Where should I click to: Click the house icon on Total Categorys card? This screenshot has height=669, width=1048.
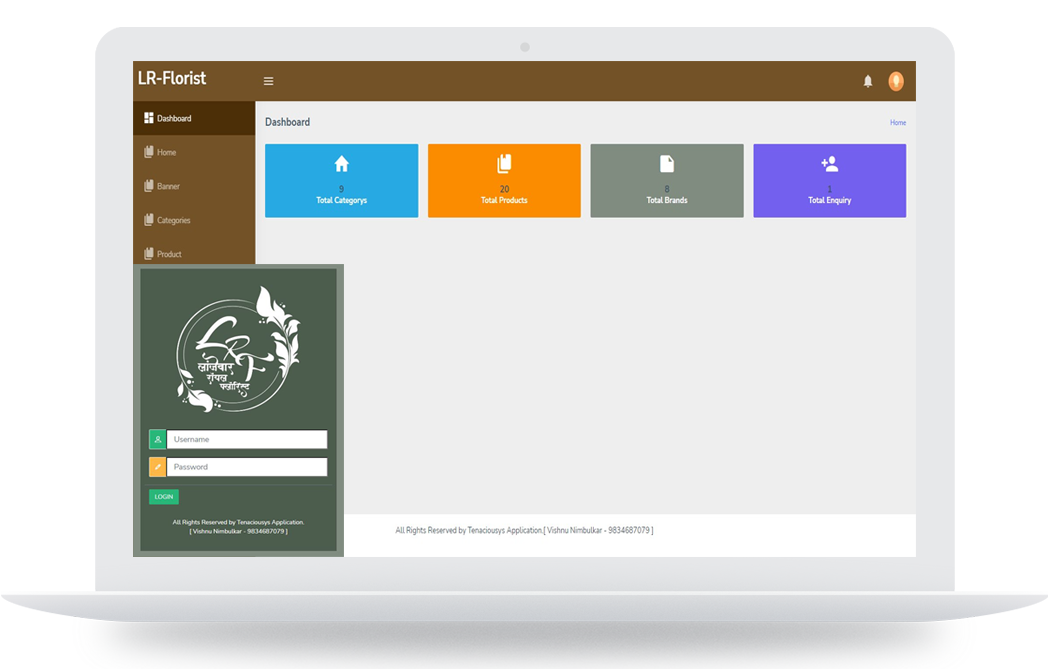341,164
